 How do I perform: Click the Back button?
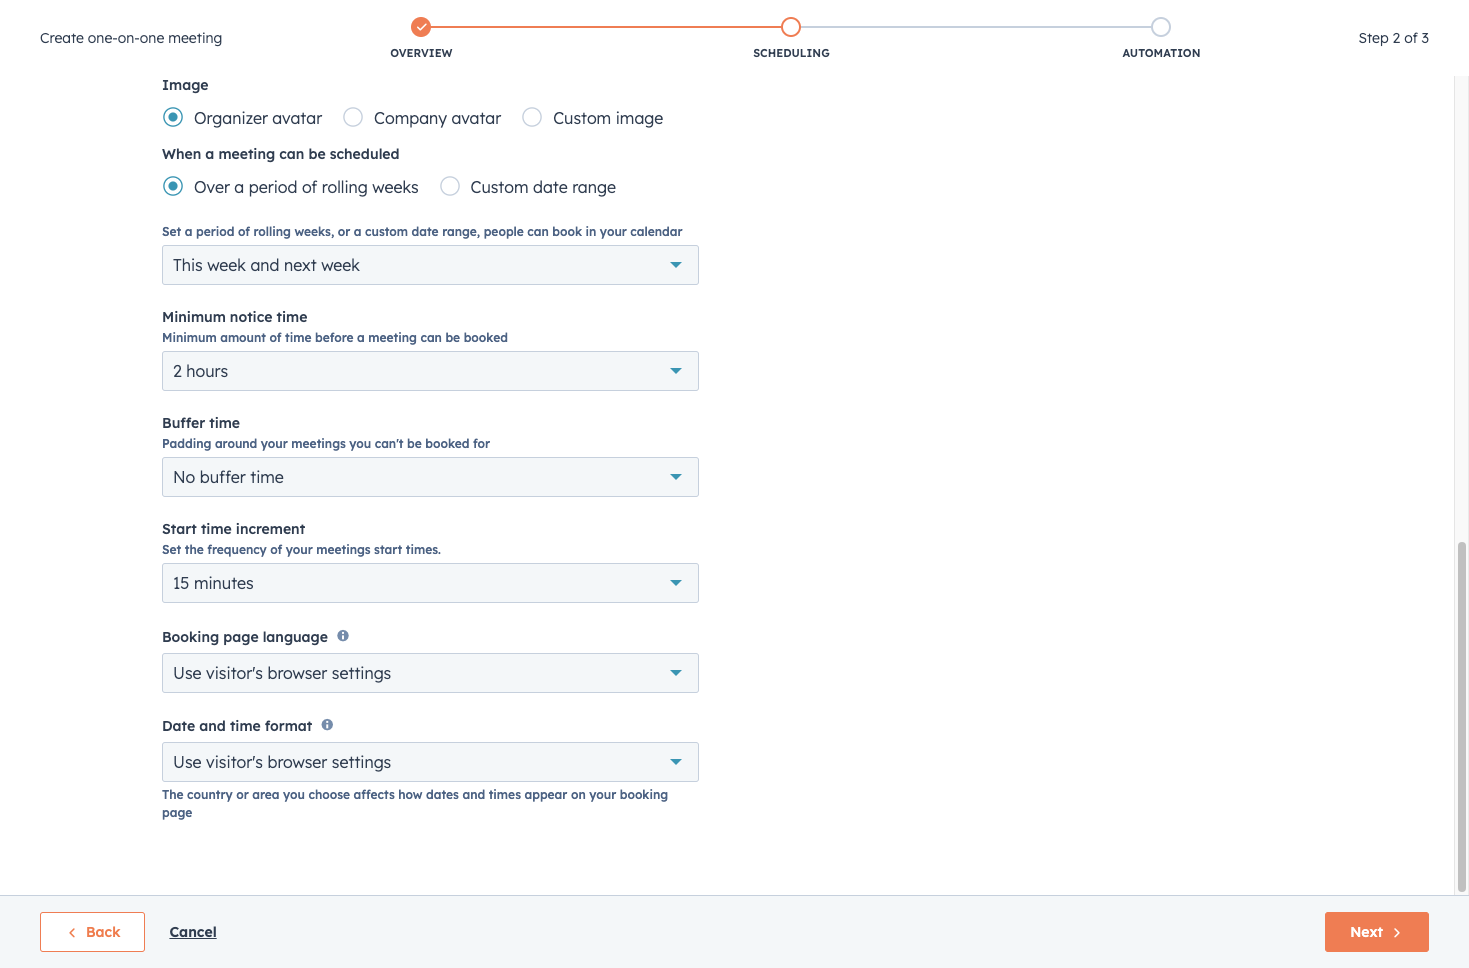(x=92, y=932)
